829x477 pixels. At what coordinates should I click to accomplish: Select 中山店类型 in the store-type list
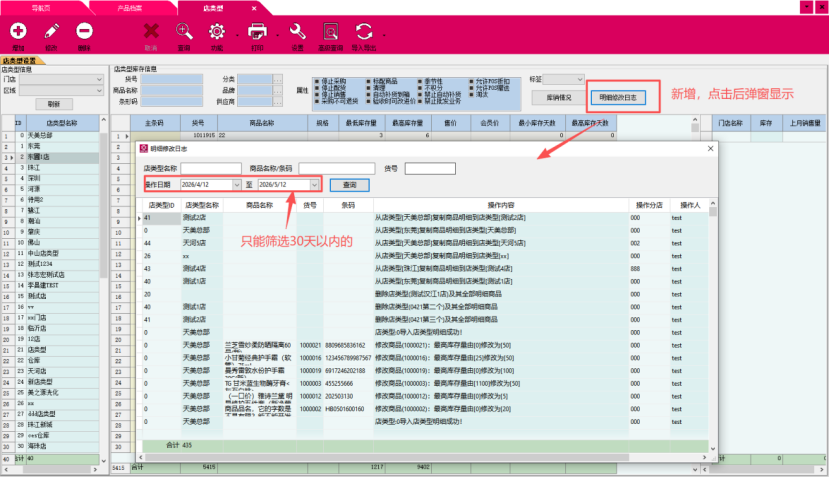62,253
